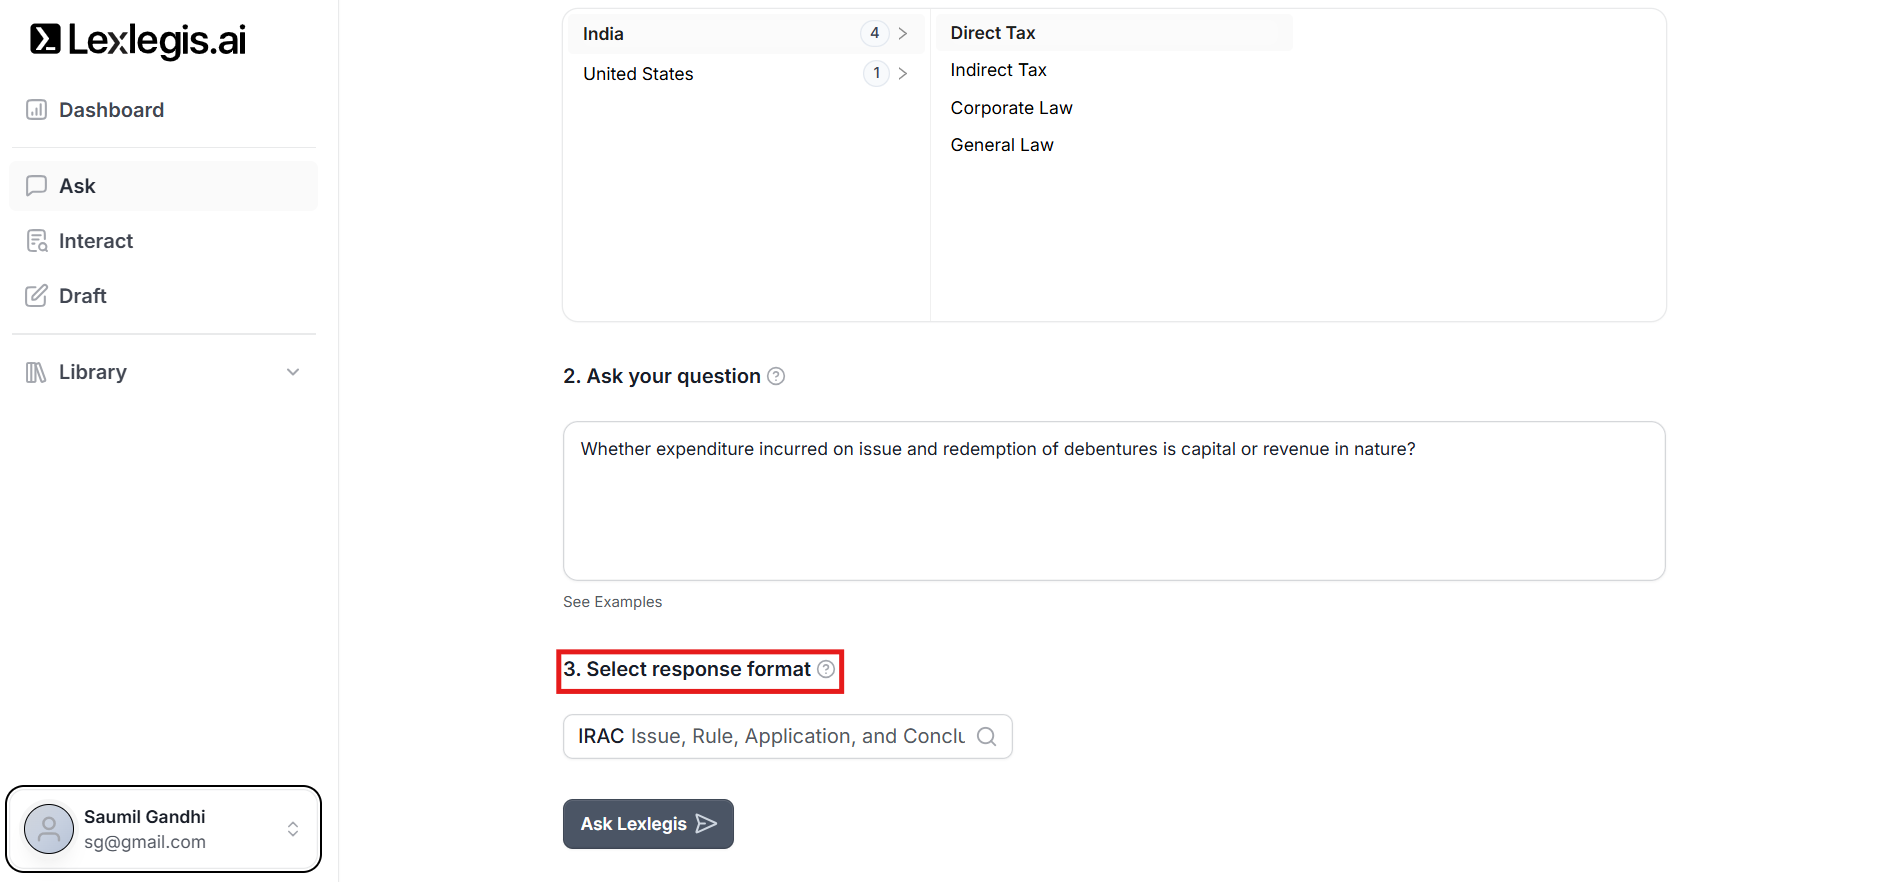Screen dimensions: 1882x882
Task: Select General Law category
Action: 1001,145
